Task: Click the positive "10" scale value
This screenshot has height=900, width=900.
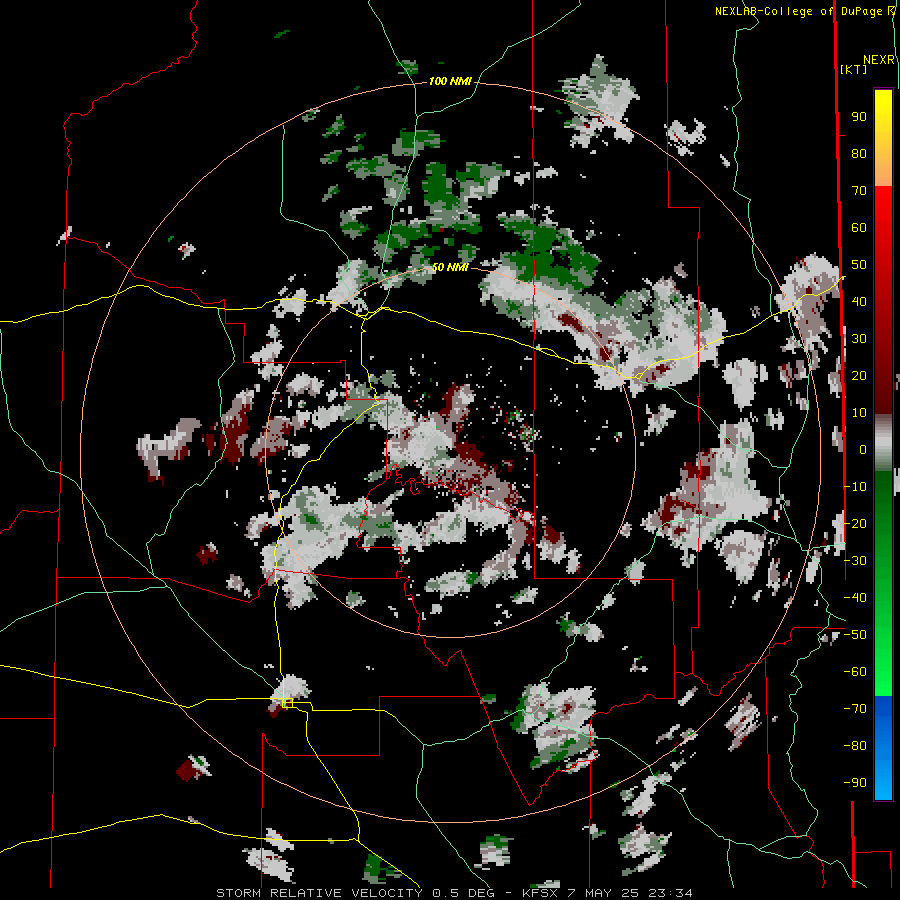Action: [859, 413]
